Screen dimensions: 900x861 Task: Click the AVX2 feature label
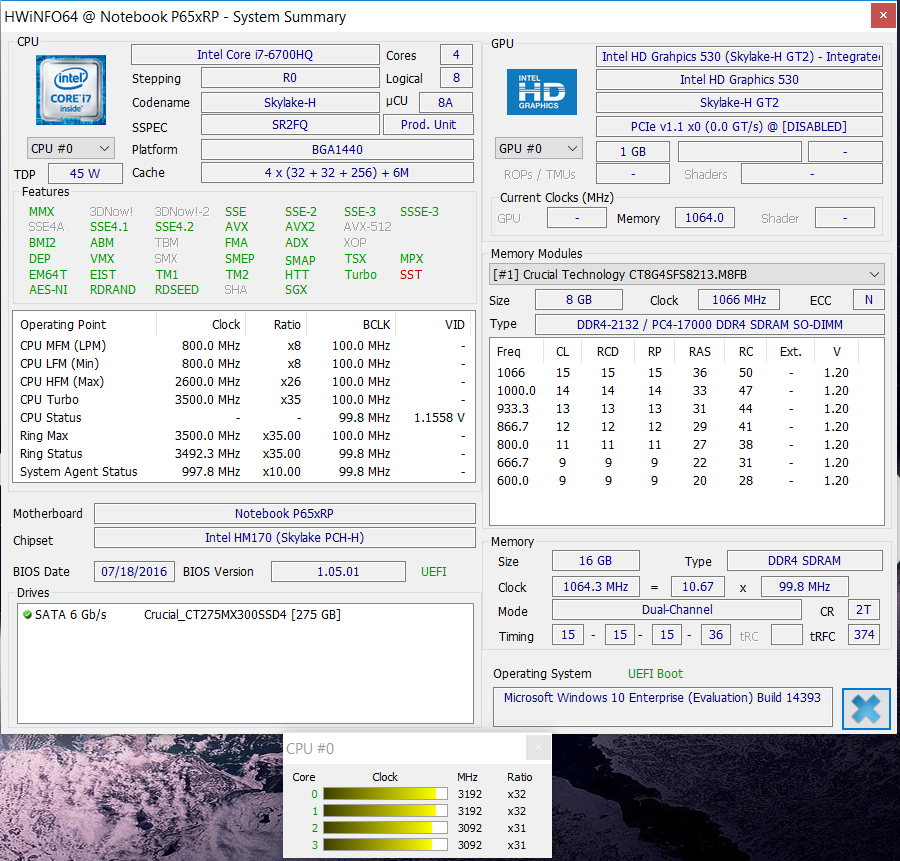click(300, 227)
